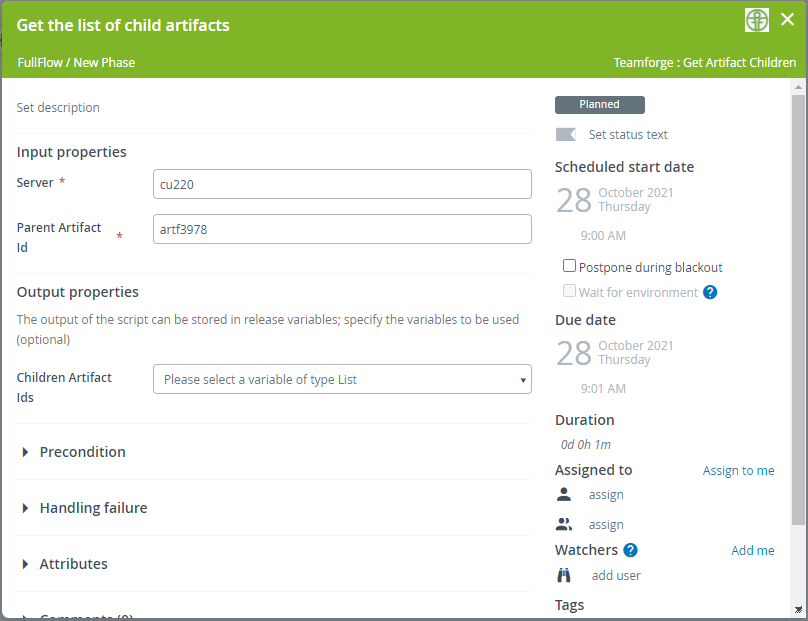Image resolution: width=808 pixels, height=621 pixels.
Task: Enable Postpone during blackout checkbox
Action: click(569, 266)
